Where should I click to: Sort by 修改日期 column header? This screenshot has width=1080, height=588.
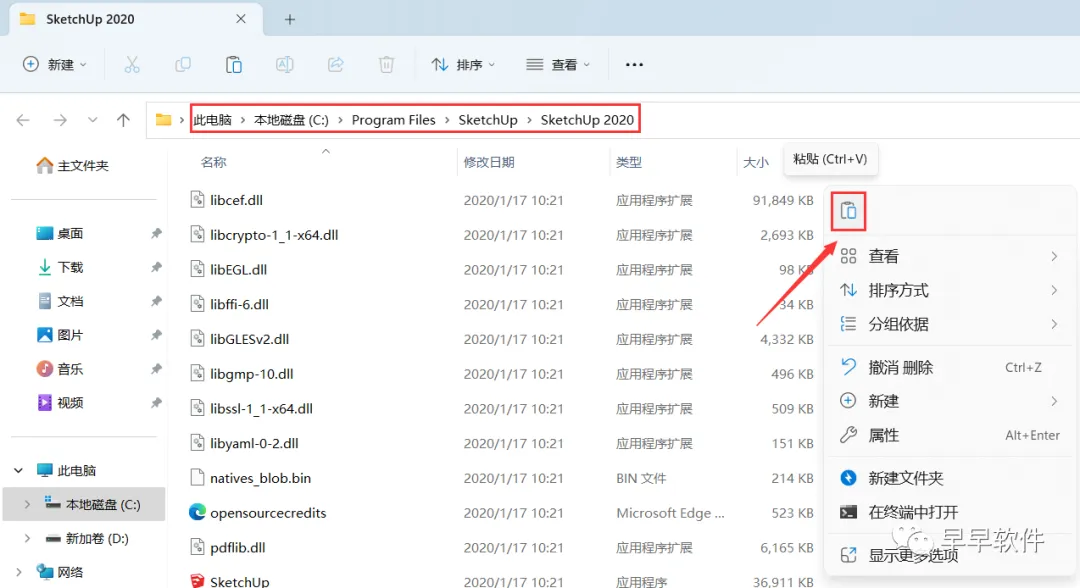click(489, 162)
